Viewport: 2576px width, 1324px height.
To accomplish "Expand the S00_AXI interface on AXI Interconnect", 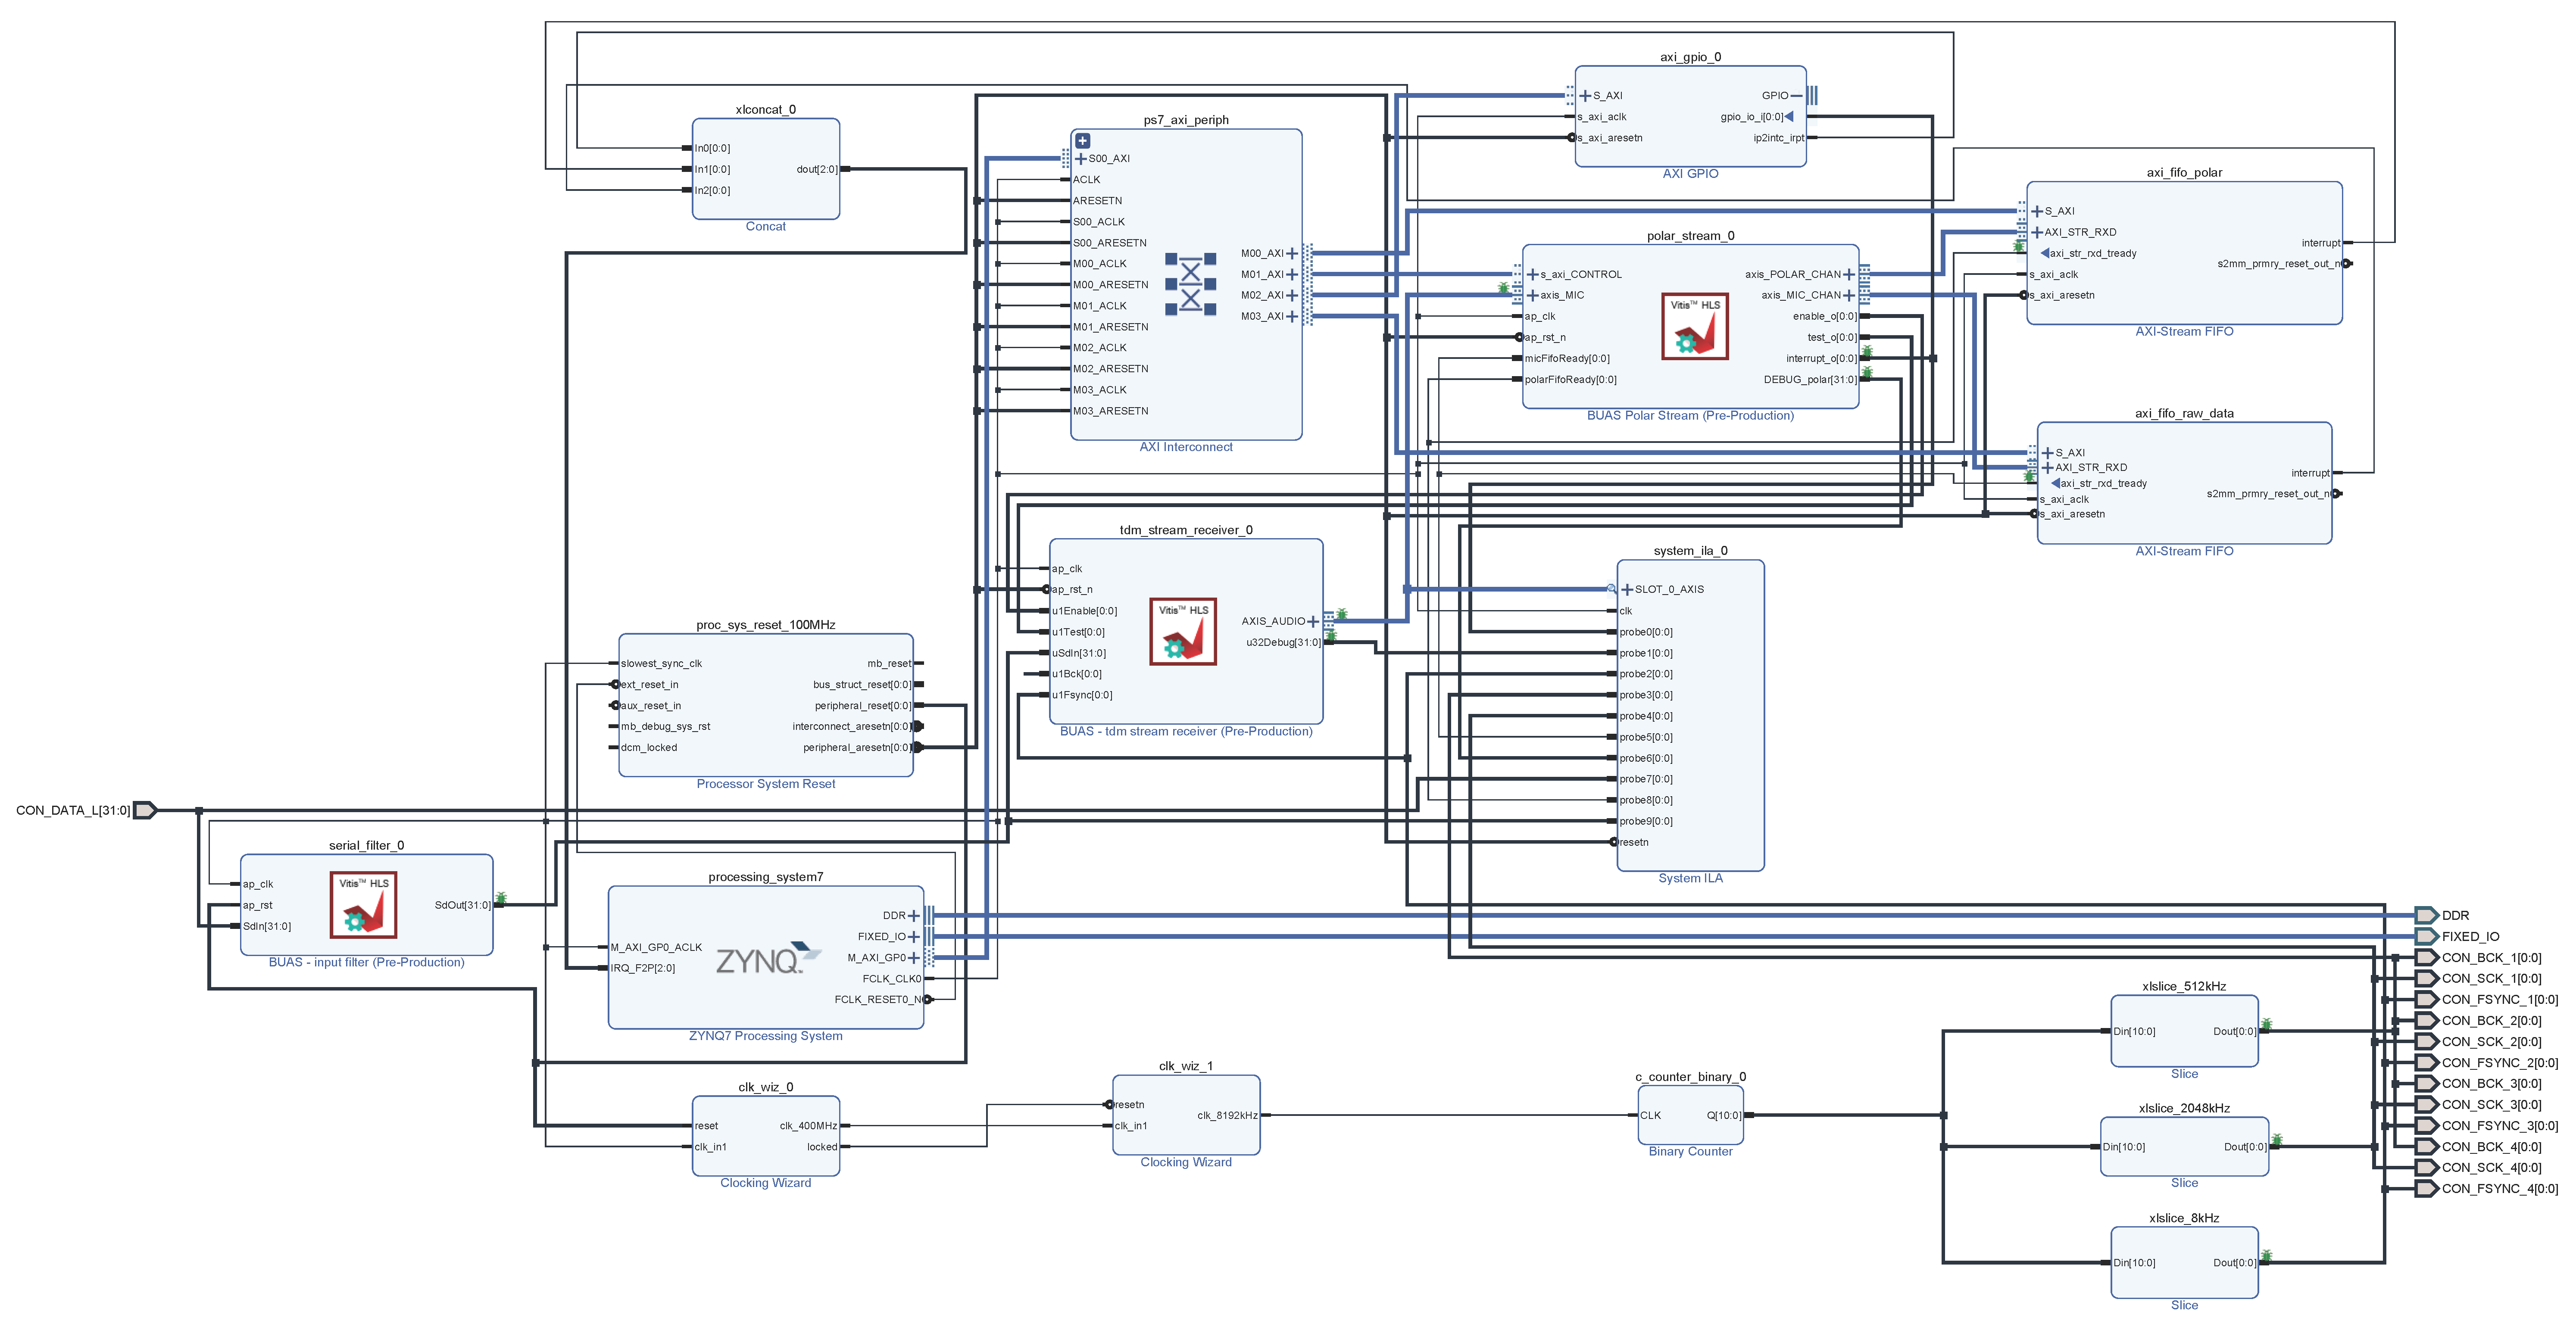I will [x=1080, y=158].
